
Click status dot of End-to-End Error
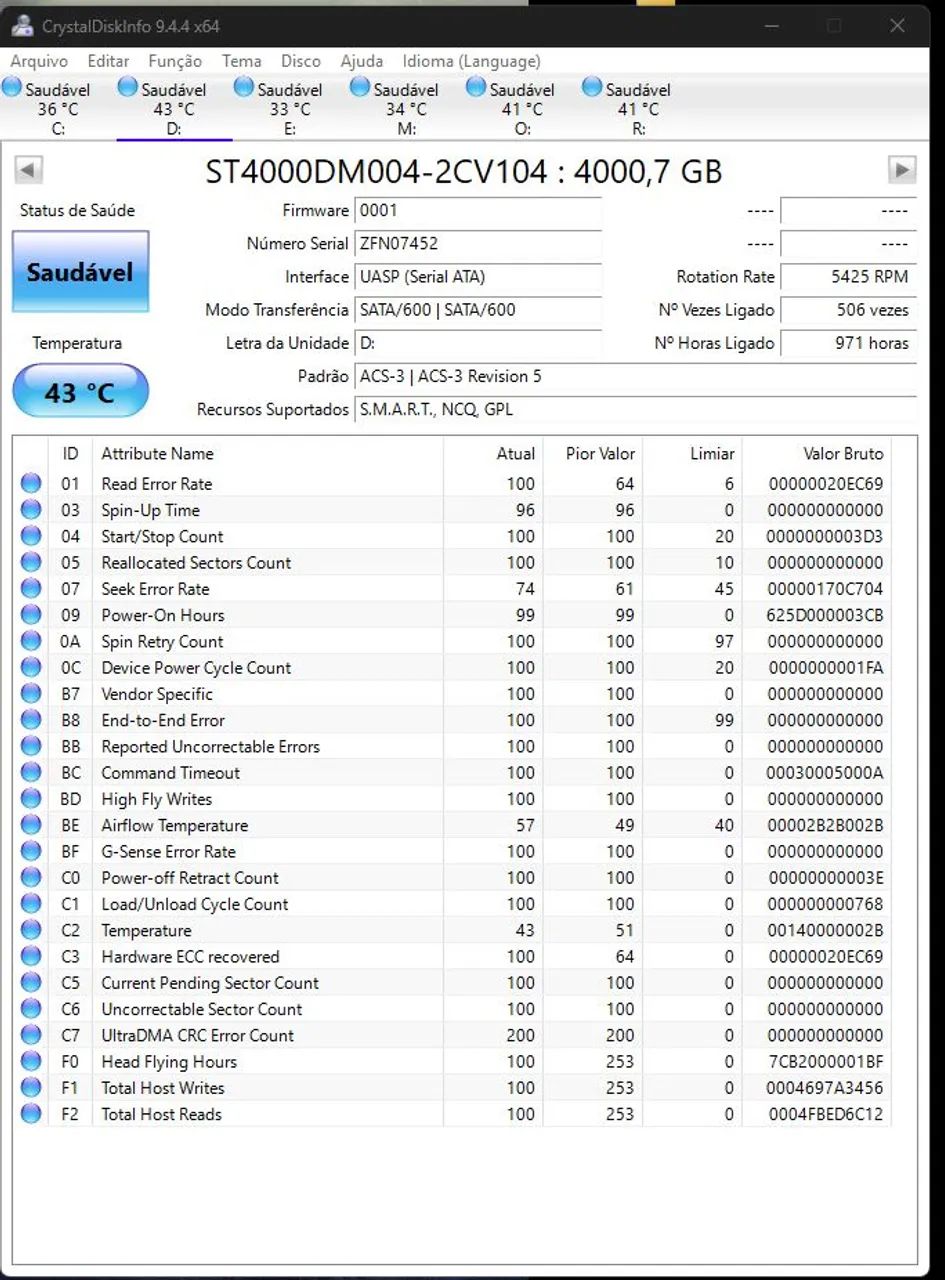[x=31, y=720]
